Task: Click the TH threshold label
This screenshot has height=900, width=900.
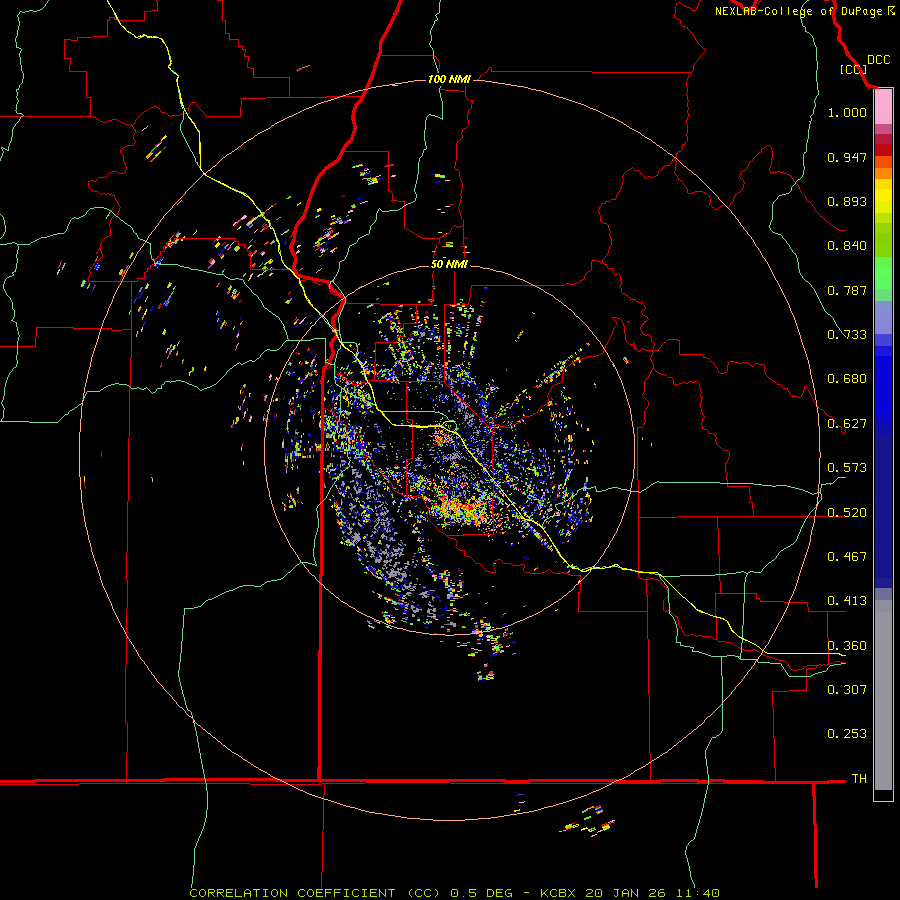Action: (x=859, y=779)
